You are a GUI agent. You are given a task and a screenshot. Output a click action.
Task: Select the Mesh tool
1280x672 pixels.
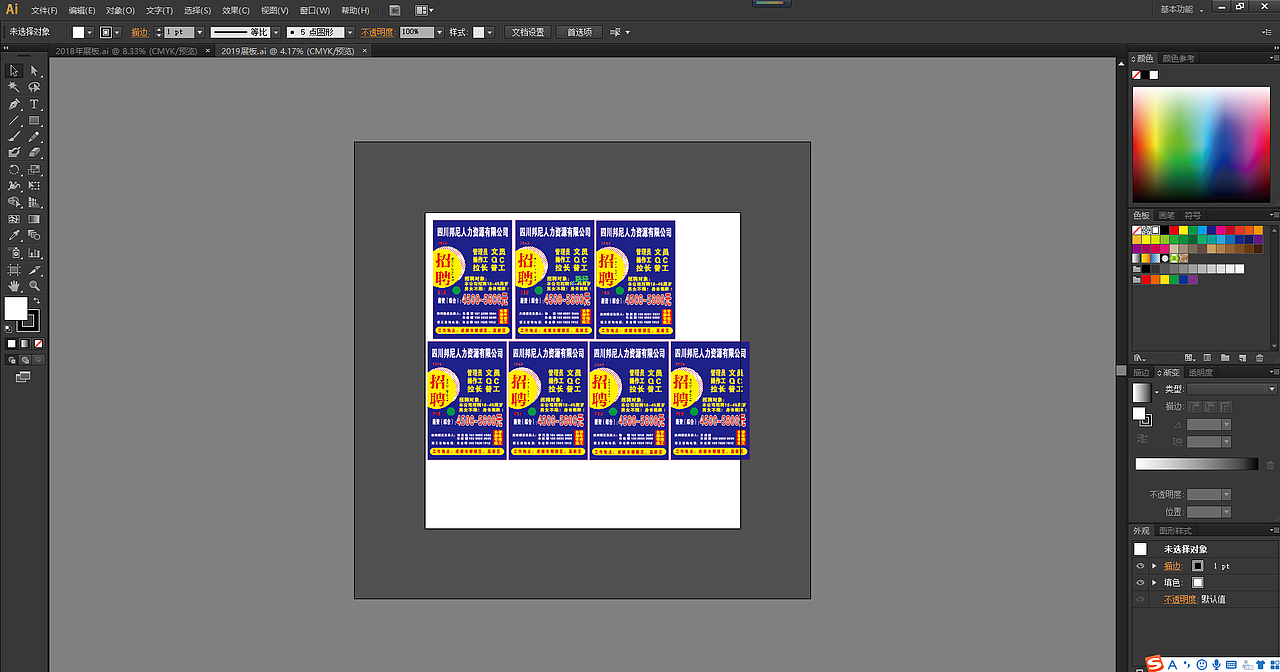coord(14,219)
